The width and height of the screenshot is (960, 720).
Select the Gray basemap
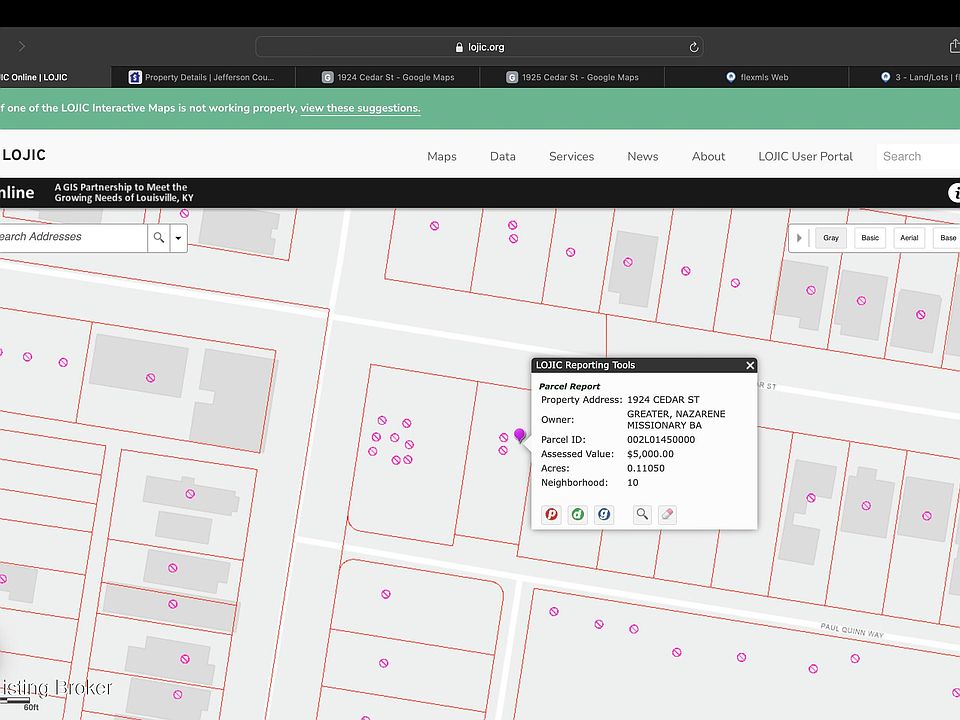[x=831, y=238]
